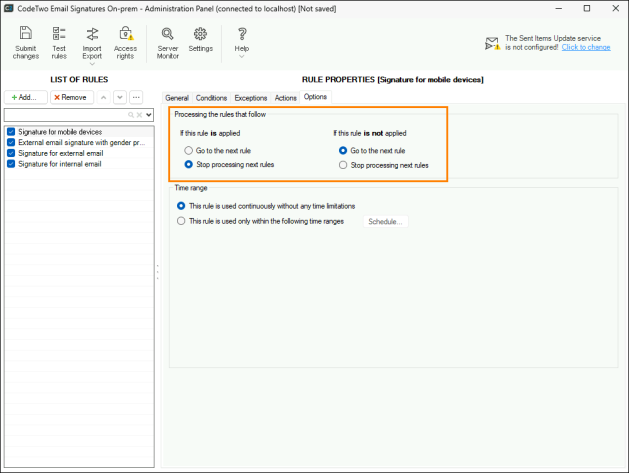629x473 pixels.
Task: Click the Add... rule button
Action: pos(26,97)
